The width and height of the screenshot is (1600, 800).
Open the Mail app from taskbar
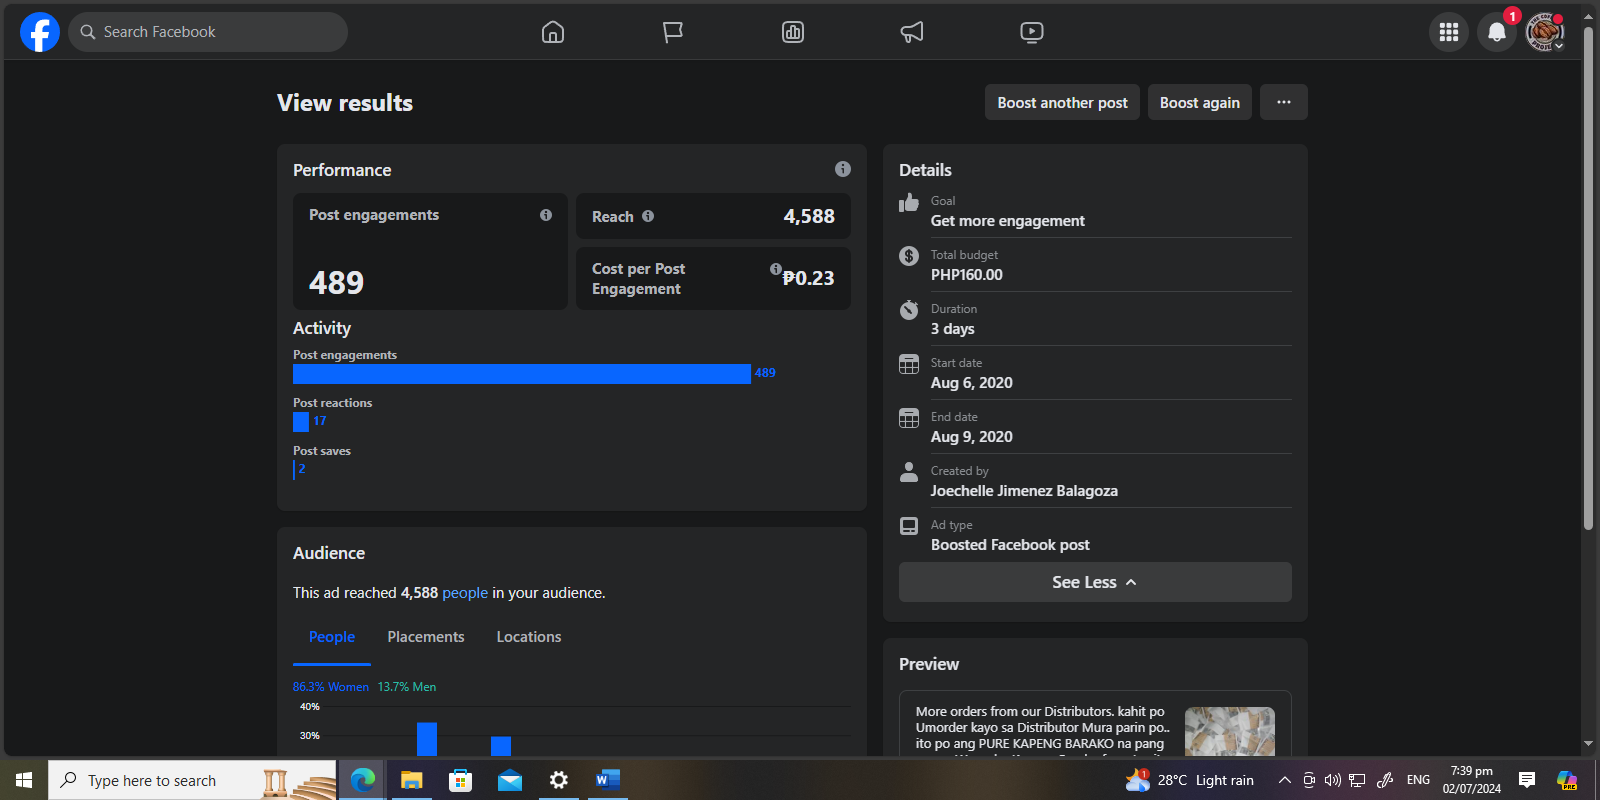[510, 780]
